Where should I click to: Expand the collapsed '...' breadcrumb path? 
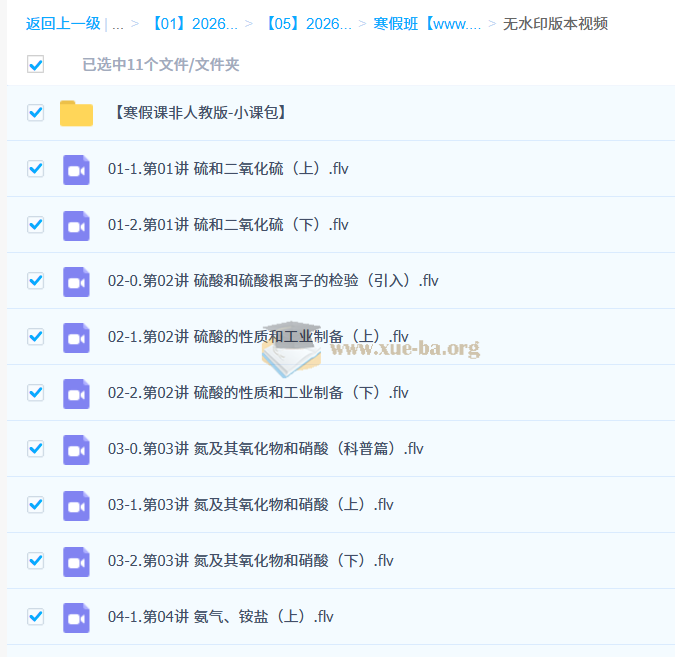point(118,24)
